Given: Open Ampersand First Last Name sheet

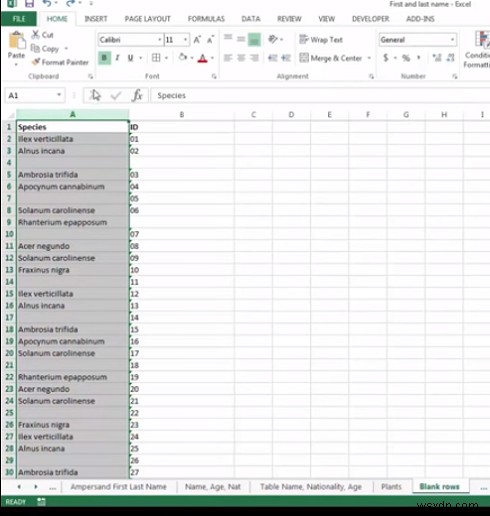Looking at the screenshot, I should point(118,487).
